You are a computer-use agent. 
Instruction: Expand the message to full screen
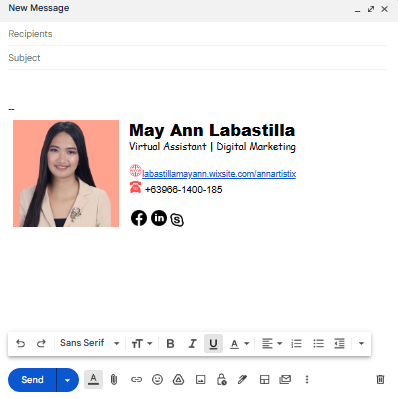click(x=371, y=9)
